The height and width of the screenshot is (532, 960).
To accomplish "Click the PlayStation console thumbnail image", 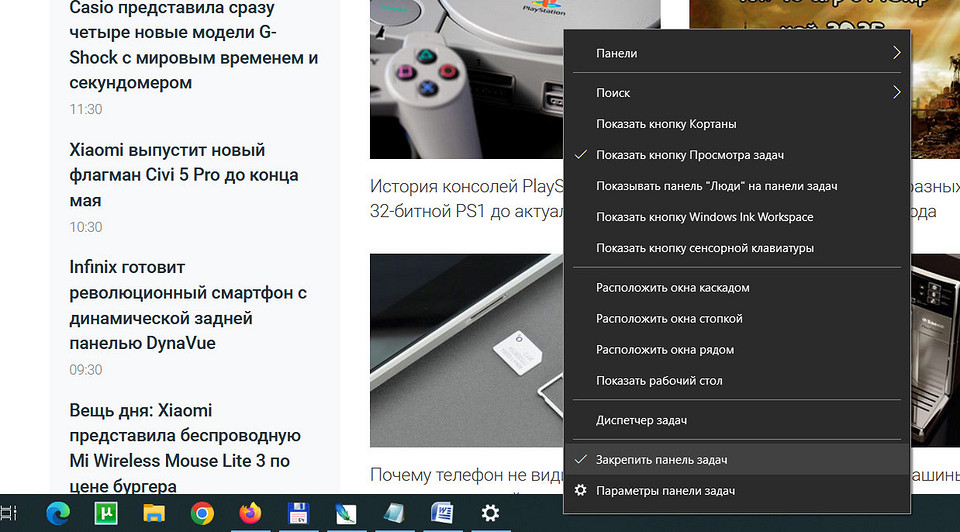I will point(467,79).
